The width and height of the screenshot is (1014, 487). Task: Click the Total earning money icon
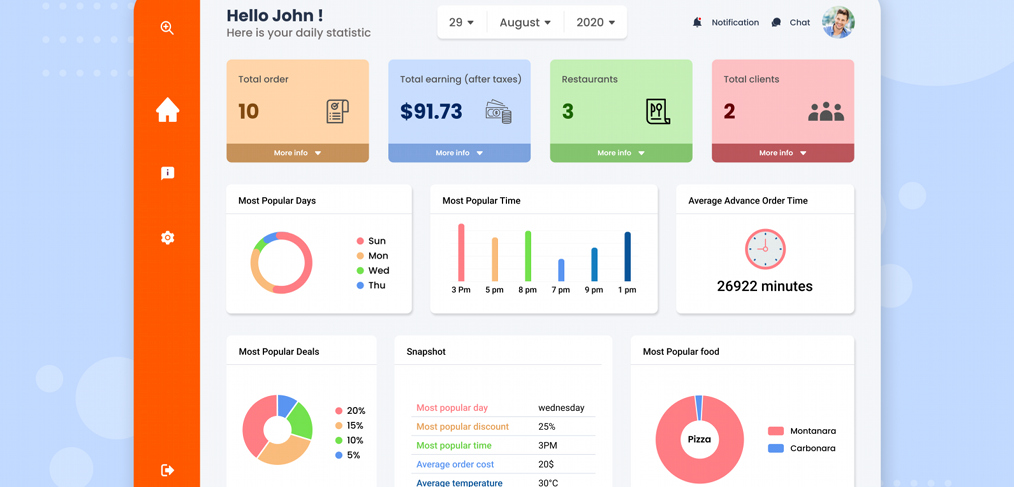tap(499, 111)
